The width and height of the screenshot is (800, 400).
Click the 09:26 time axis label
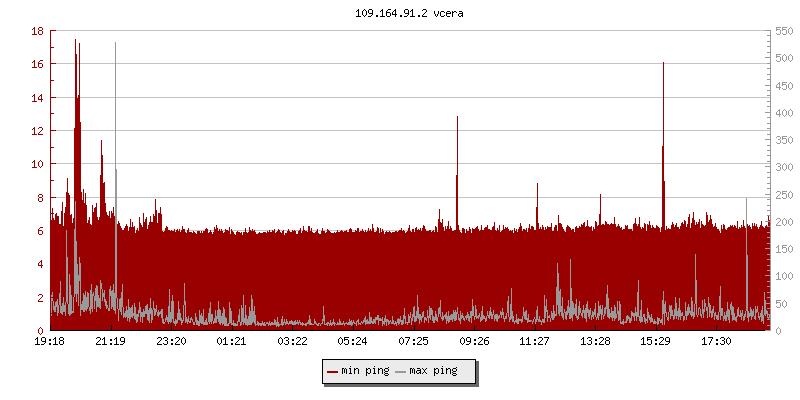(x=474, y=342)
